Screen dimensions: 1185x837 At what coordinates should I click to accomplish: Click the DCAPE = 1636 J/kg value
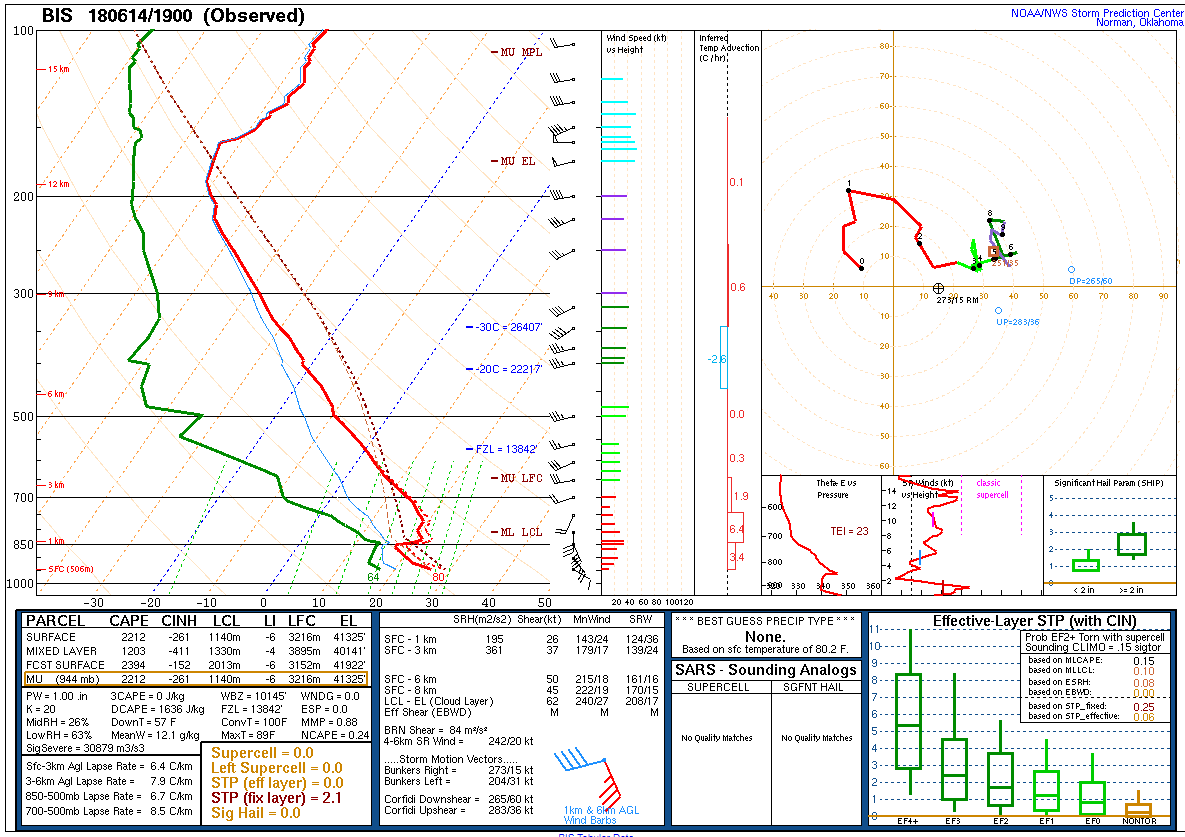click(x=157, y=709)
